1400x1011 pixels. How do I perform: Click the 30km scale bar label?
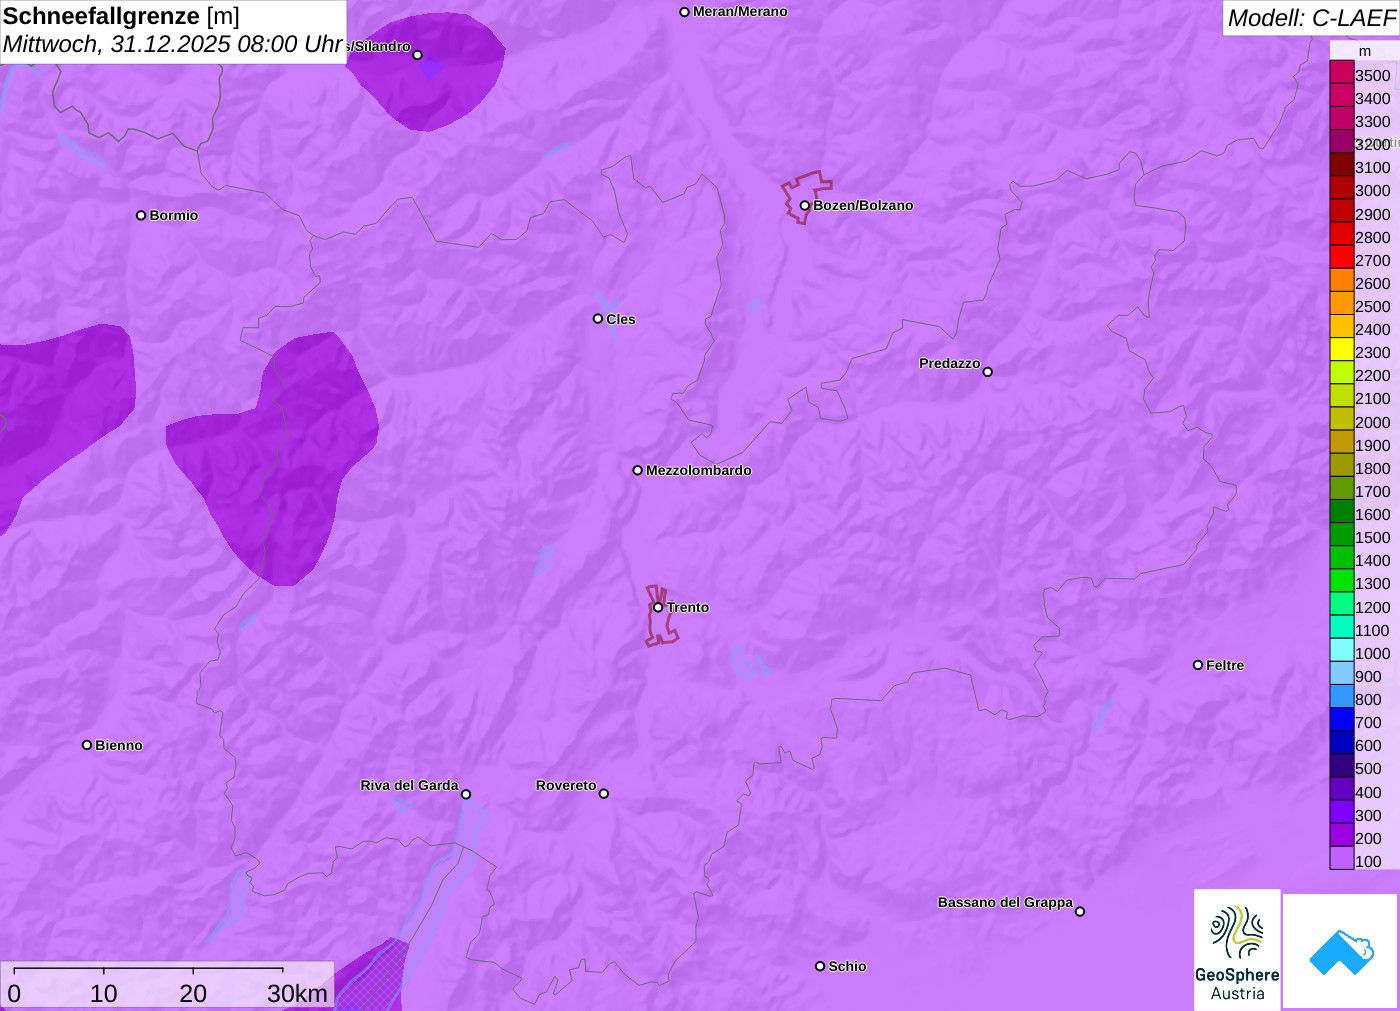click(297, 993)
